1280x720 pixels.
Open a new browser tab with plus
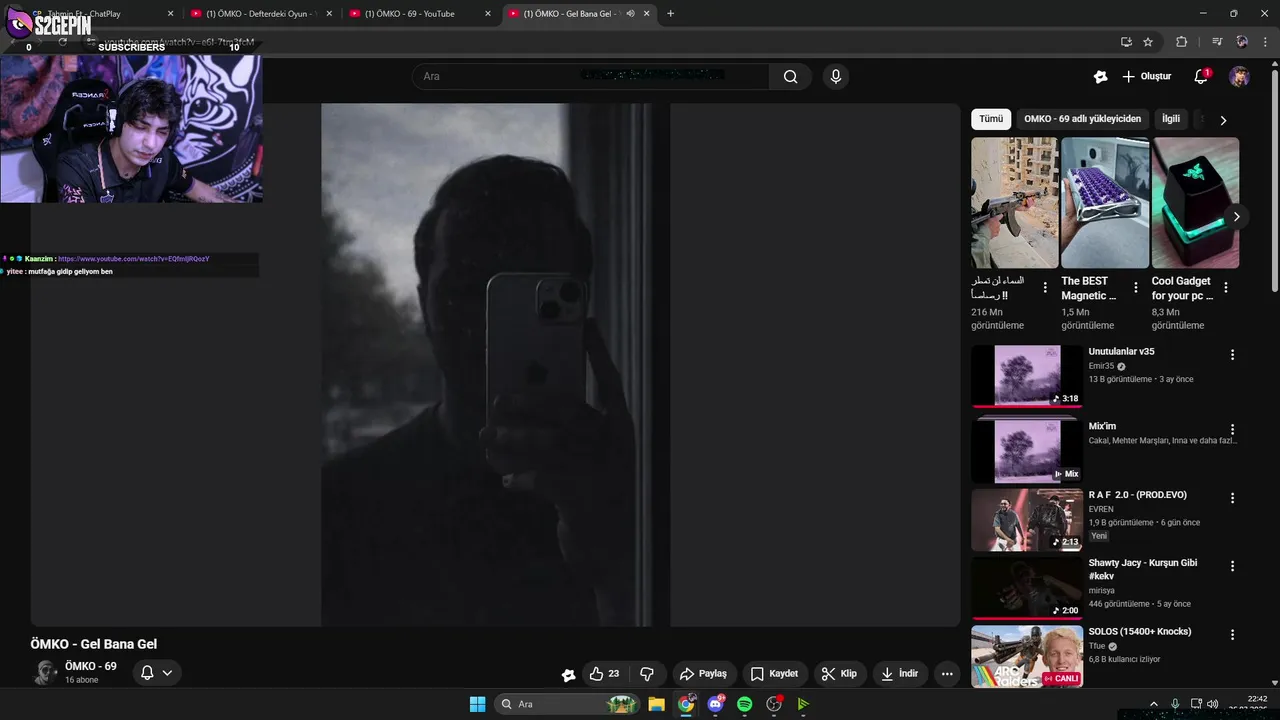[670, 13]
